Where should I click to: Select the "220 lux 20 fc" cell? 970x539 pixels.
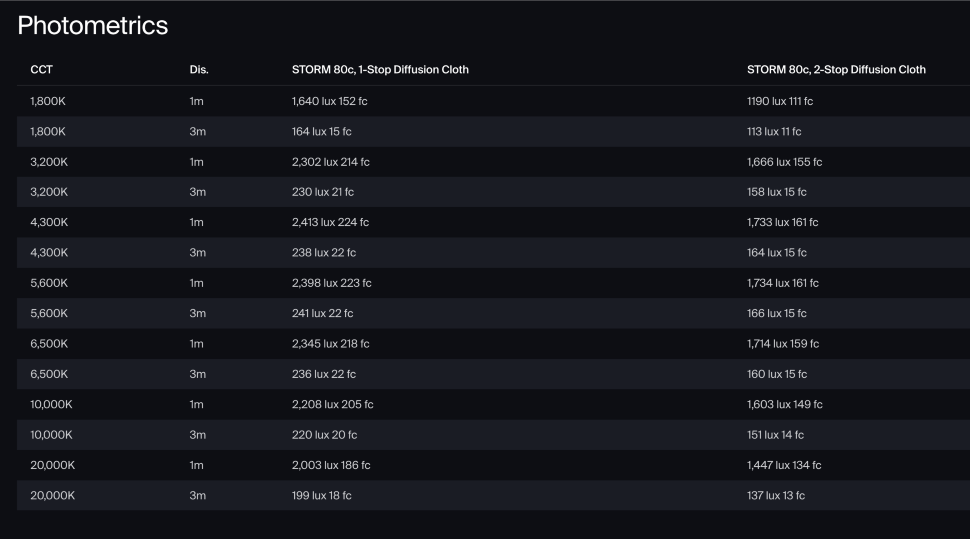click(324, 435)
